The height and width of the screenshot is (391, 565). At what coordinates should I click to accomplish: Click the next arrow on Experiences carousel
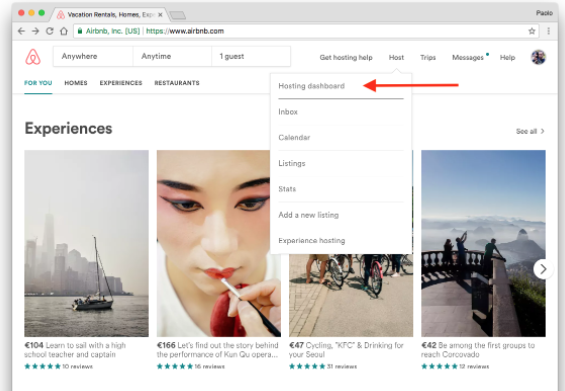click(543, 269)
